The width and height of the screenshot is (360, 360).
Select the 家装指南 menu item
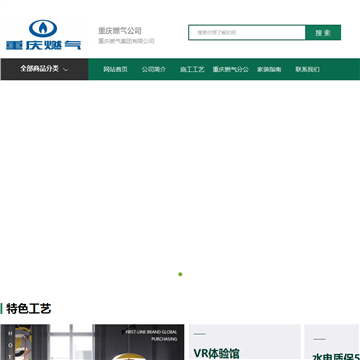(x=269, y=69)
